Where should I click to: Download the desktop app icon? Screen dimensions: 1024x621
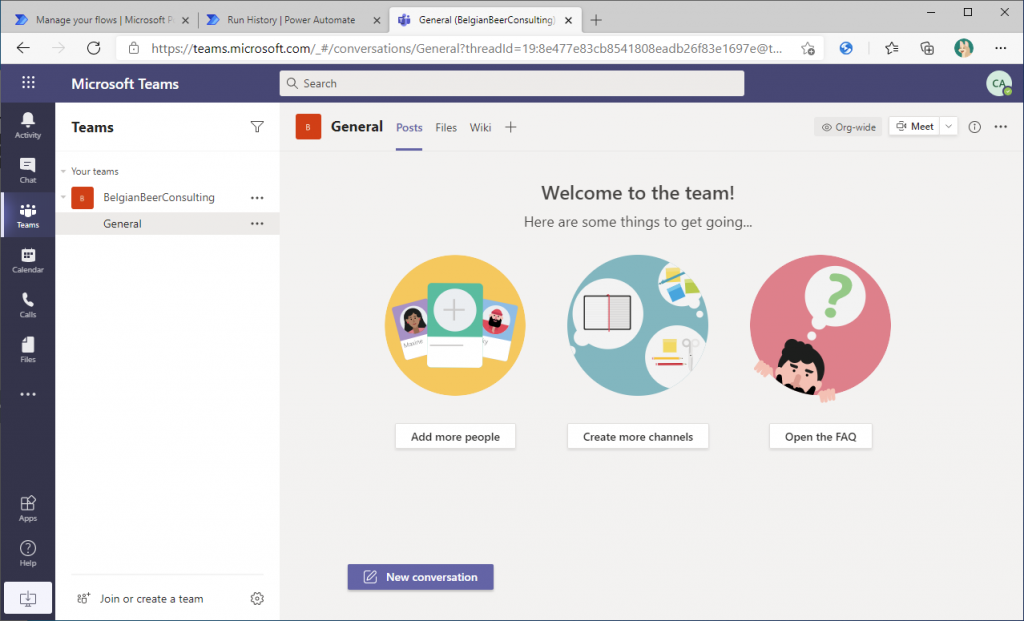(27, 598)
